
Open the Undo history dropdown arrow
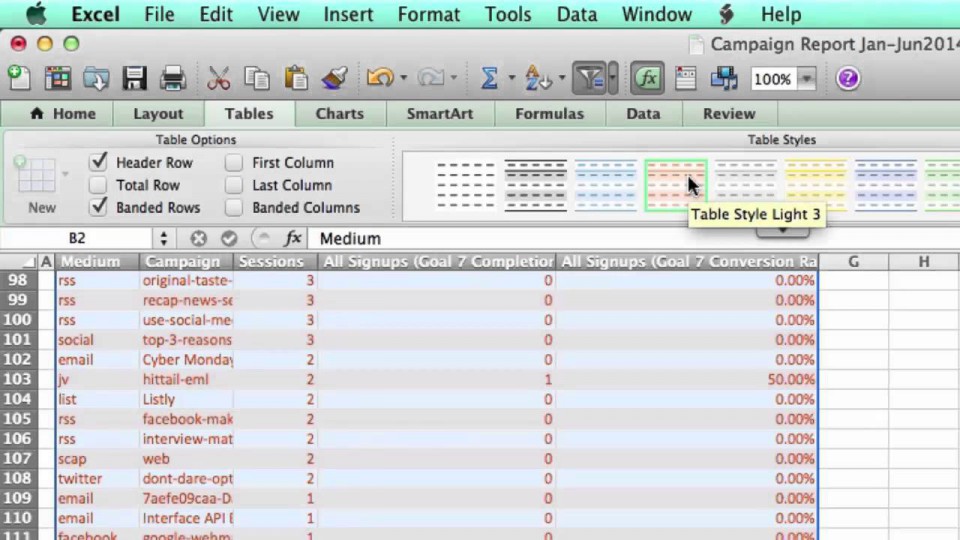coord(403,78)
